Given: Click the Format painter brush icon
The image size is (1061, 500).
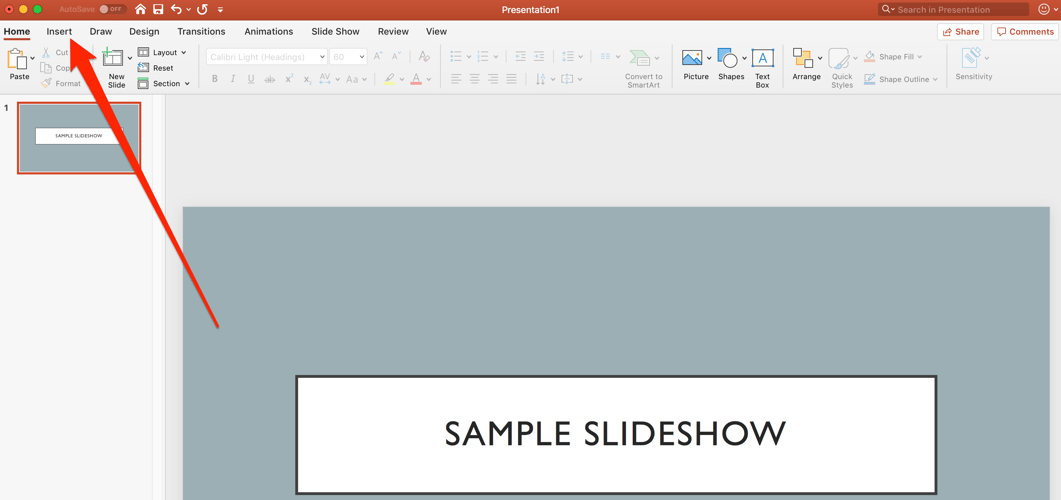Looking at the screenshot, I should (46, 83).
